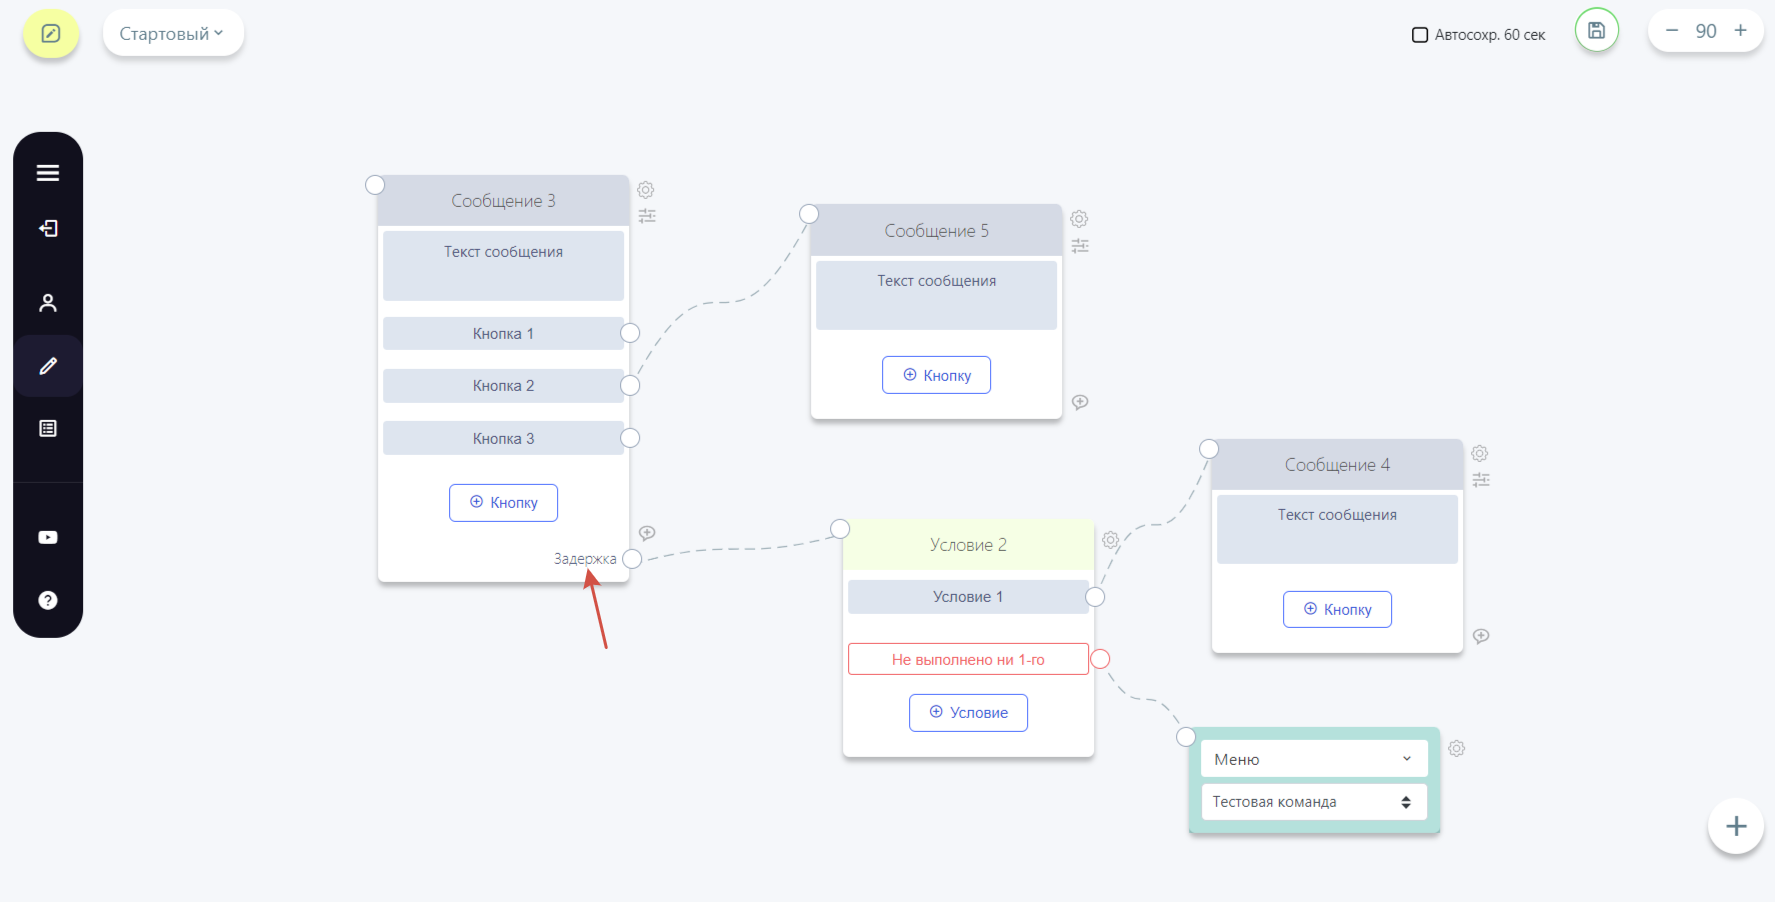
Task: Select Кнопка 2 in Сообщение 3
Action: 503,386
